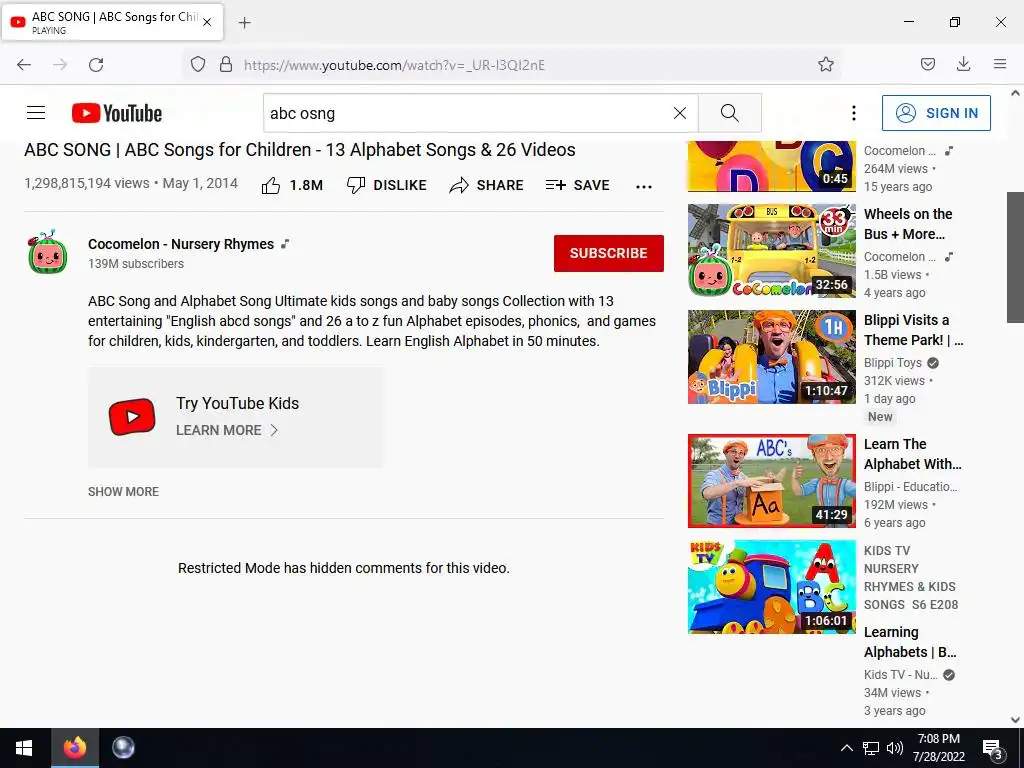The image size is (1024, 768).
Task: Open YouTube settings three-dot menu
Action: click(x=854, y=113)
